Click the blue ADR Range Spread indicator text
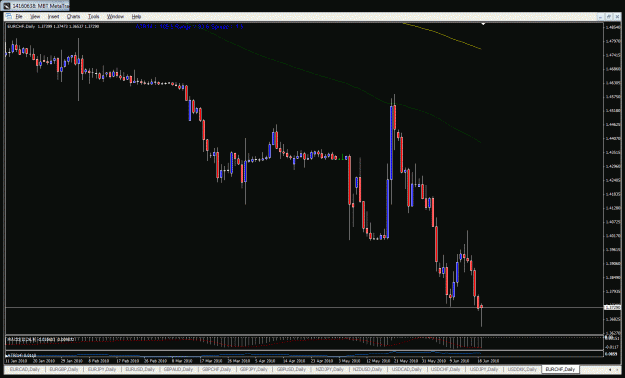Image resolution: width=625 pixels, height=378 pixels. [x=189, y=27]
